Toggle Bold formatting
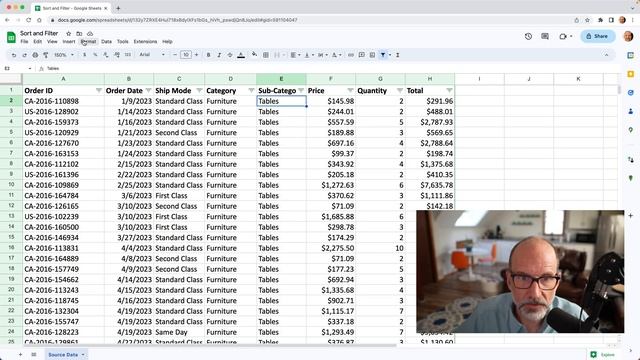This screenshot has height=360, width=640. coord(208,55)
